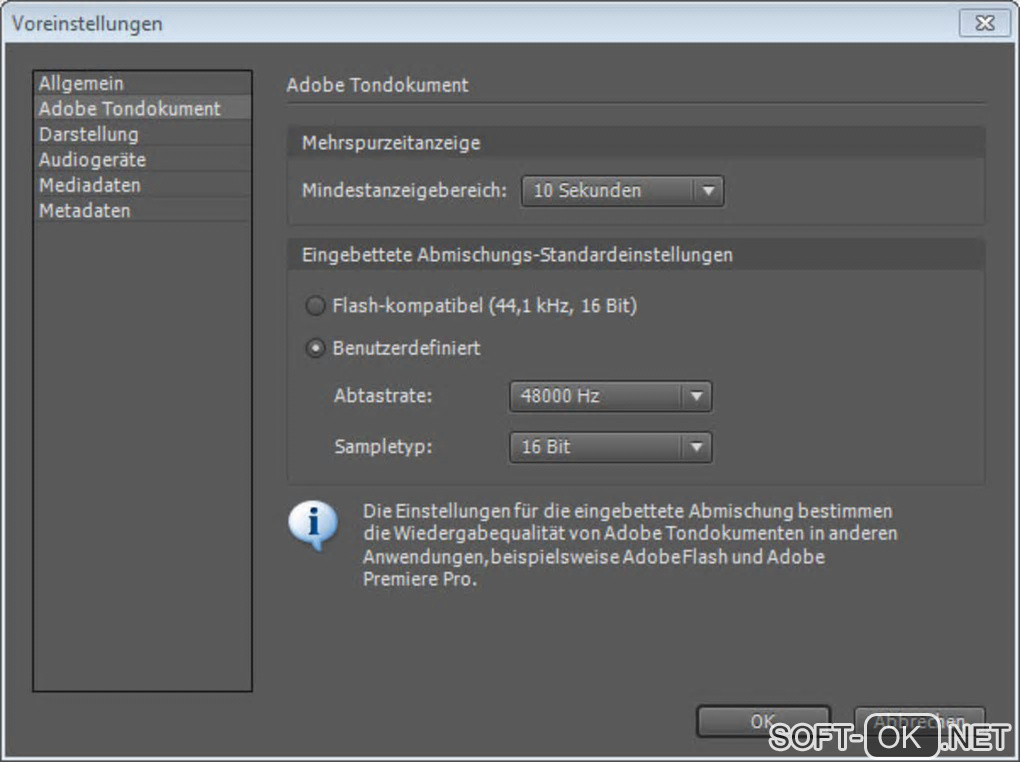Click the Abtastrate label
The image size is (1020, 762).
coord(383,396)
